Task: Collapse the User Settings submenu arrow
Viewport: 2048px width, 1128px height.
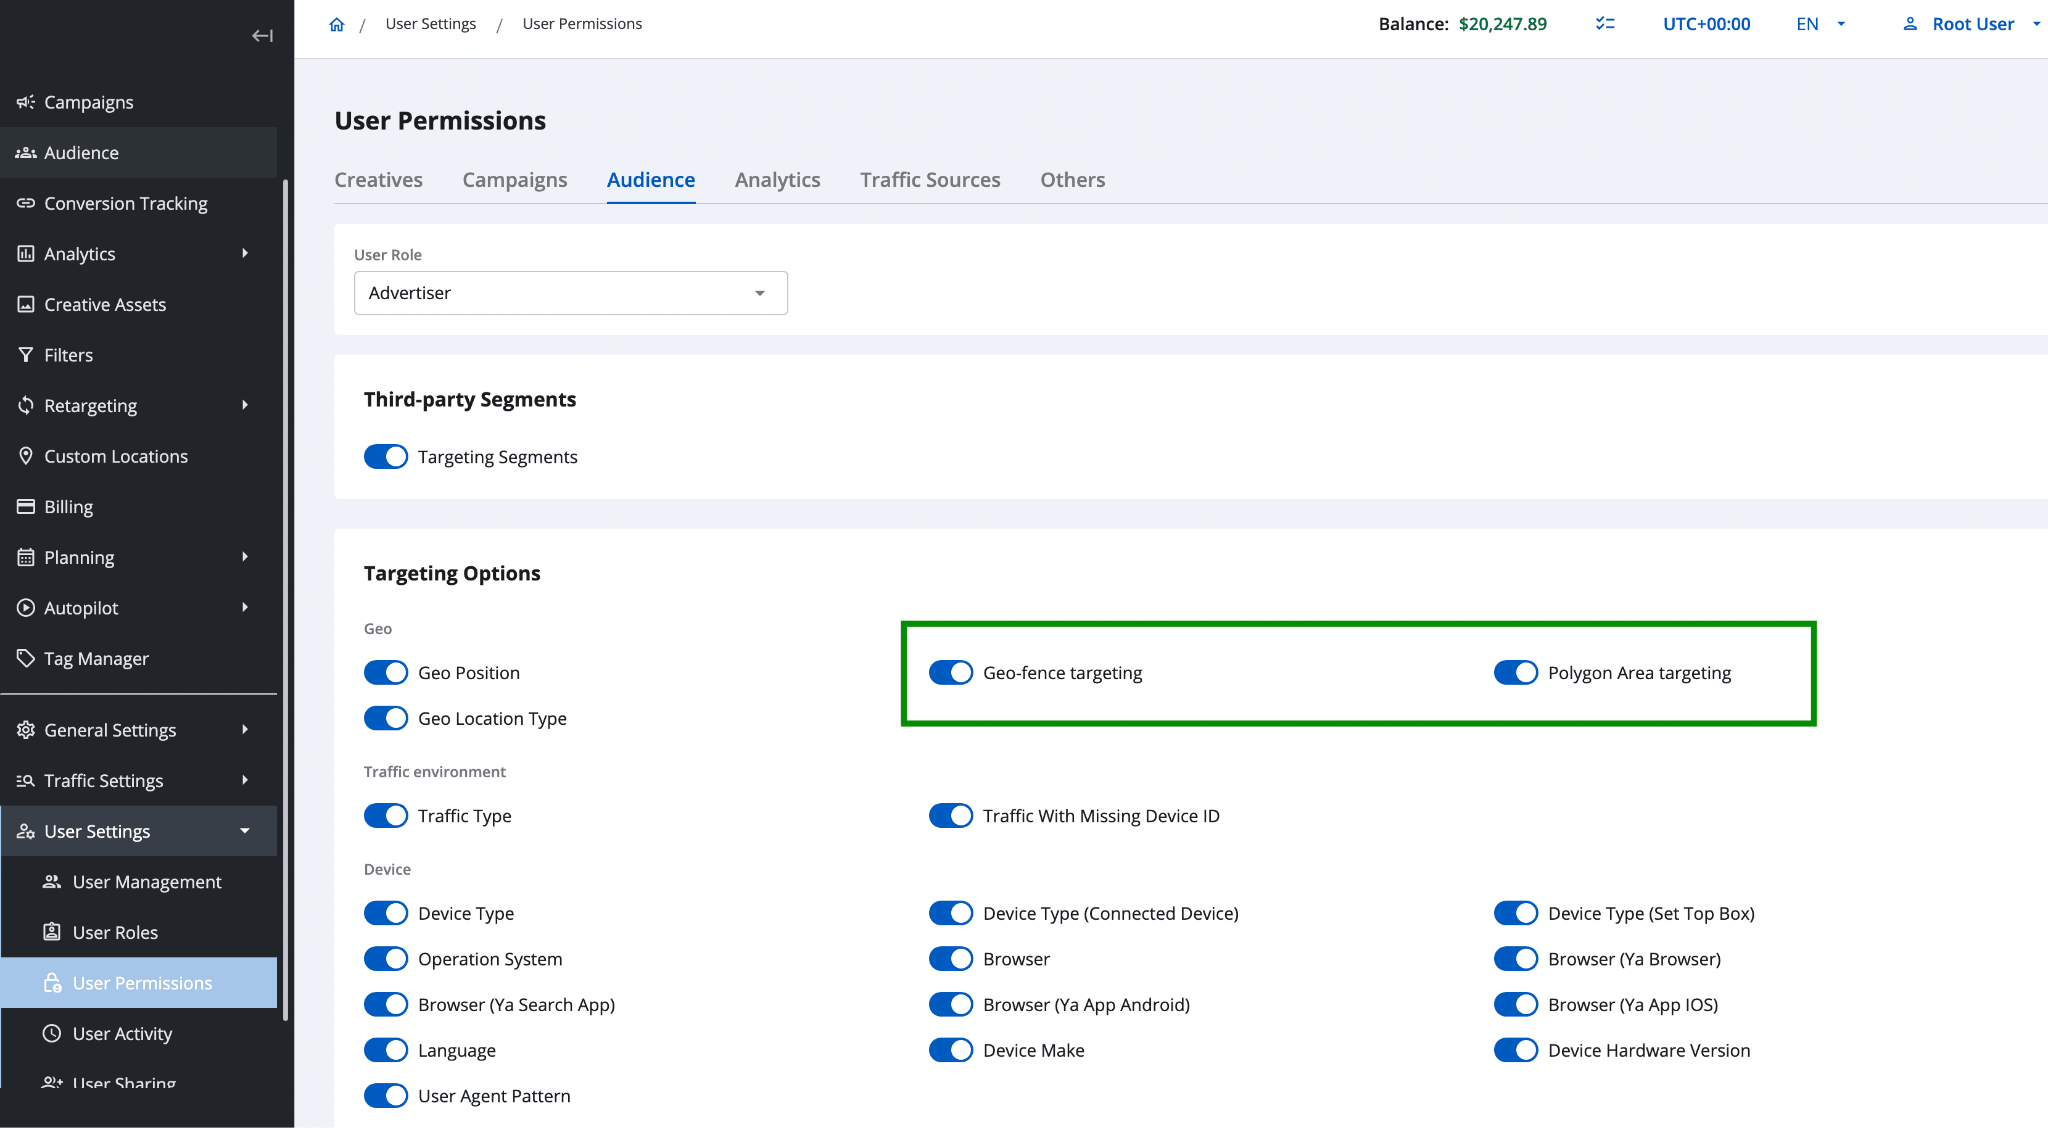Action: click(245, 831)
